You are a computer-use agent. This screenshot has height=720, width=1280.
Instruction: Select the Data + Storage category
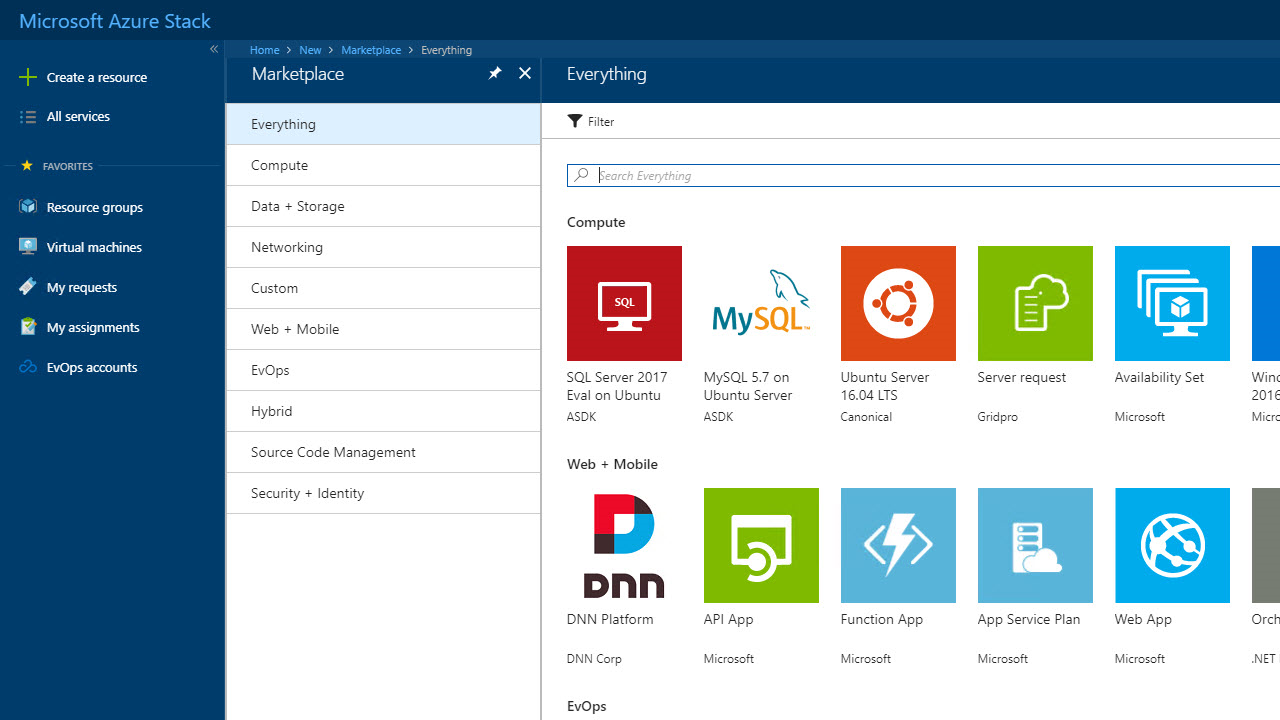(x=383, y=206)
